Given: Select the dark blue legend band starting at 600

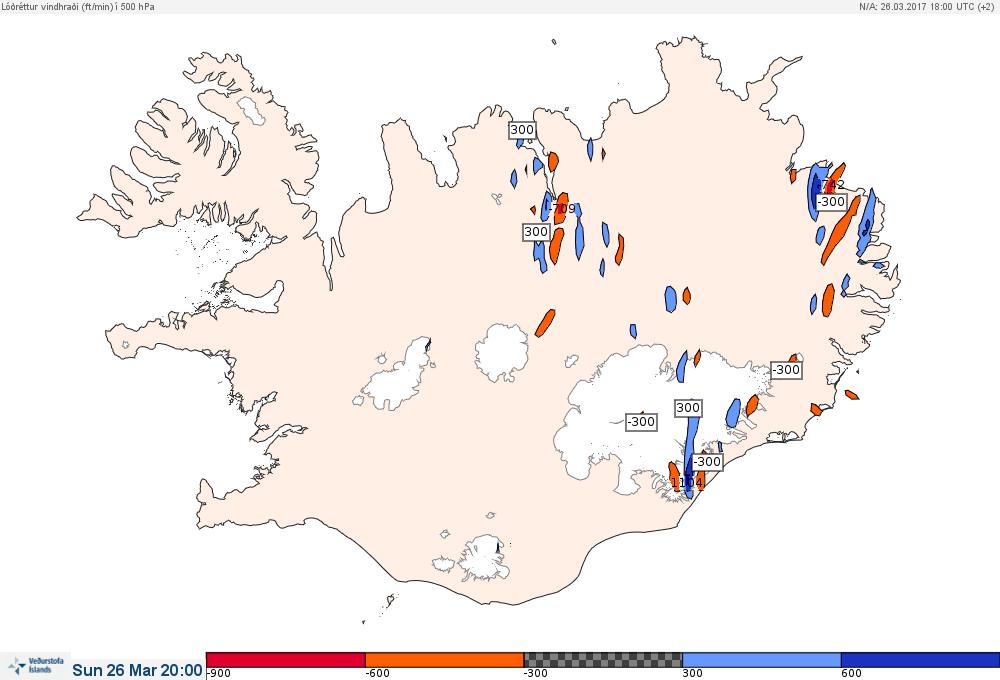Looking at the screenshot, I should [920, 660].
